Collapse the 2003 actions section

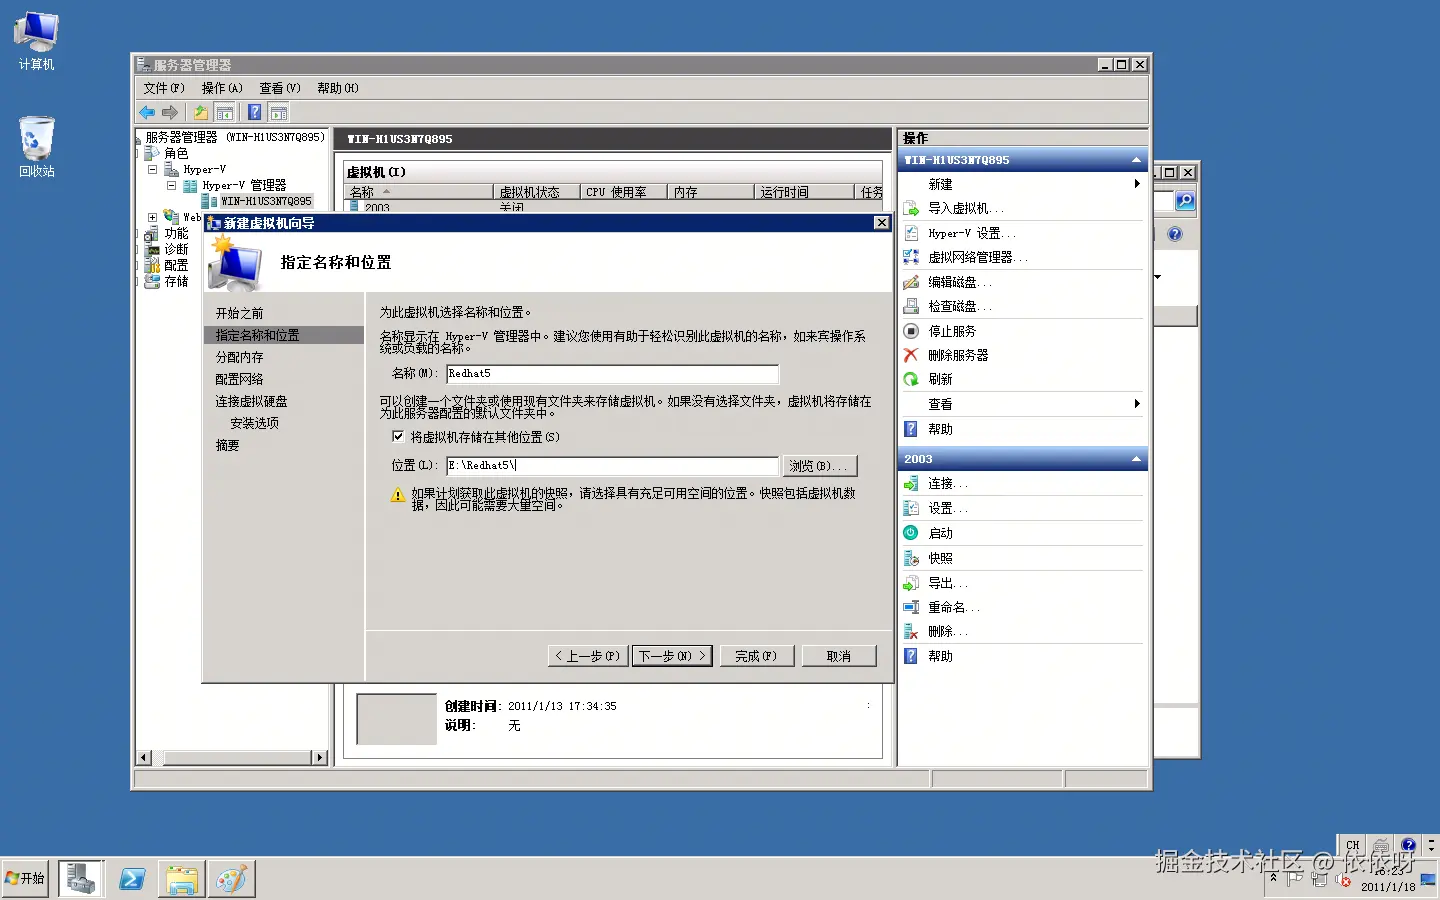1136,459
